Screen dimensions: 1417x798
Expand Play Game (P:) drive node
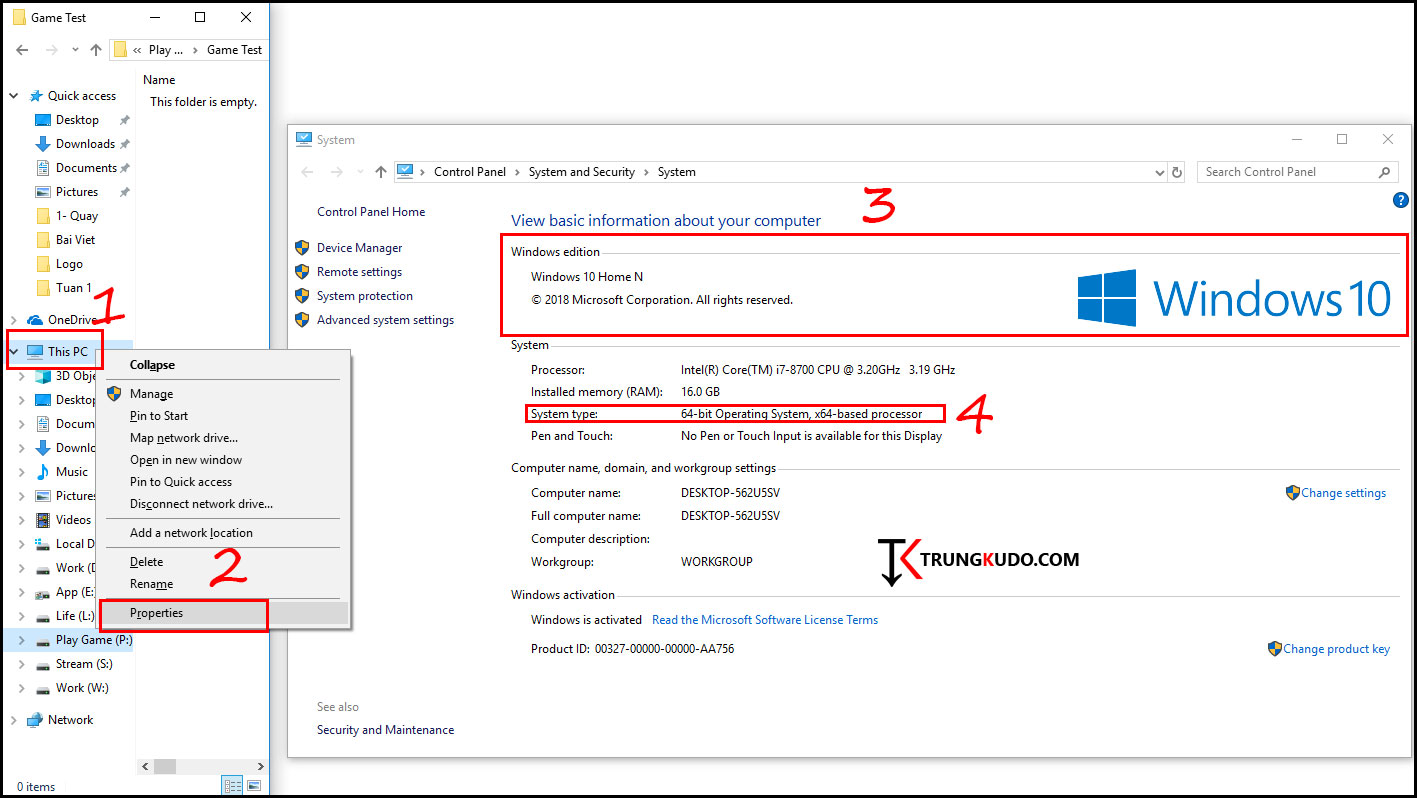click(22, 640)
